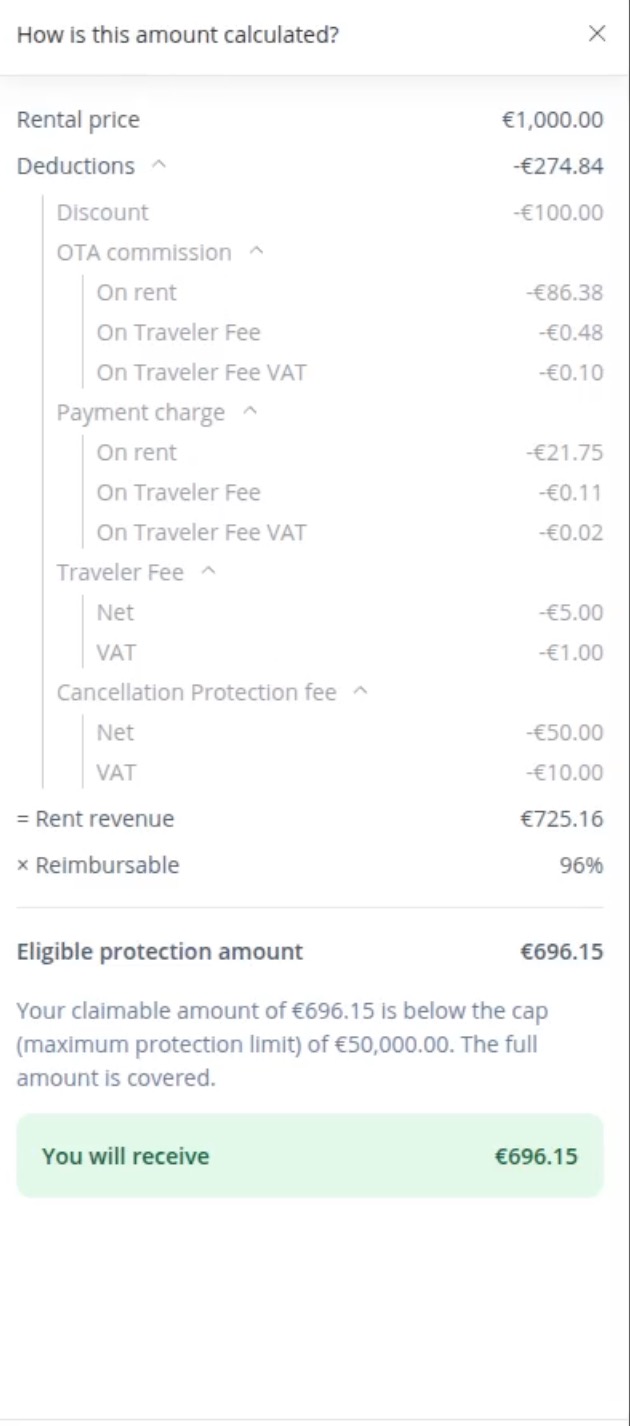
Task: Click the Reimbursable 96% value
Action: 581,866
